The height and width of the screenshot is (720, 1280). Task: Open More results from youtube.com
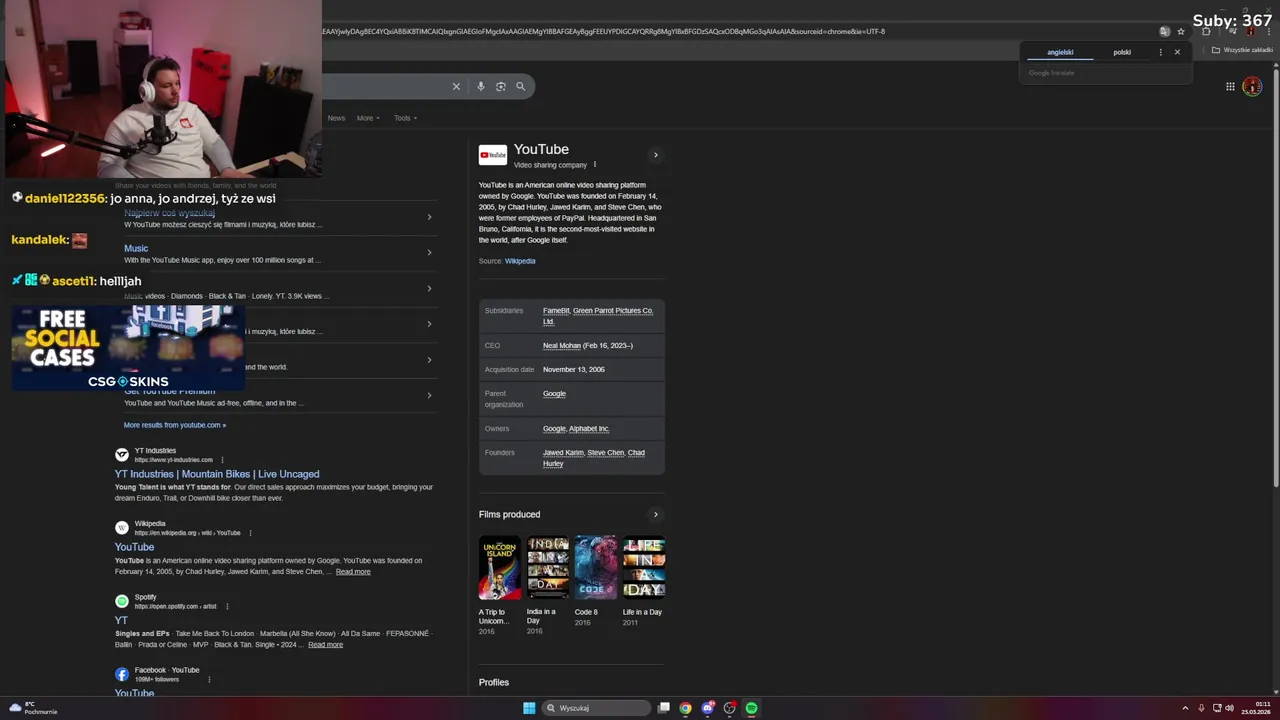pos(175,425)
